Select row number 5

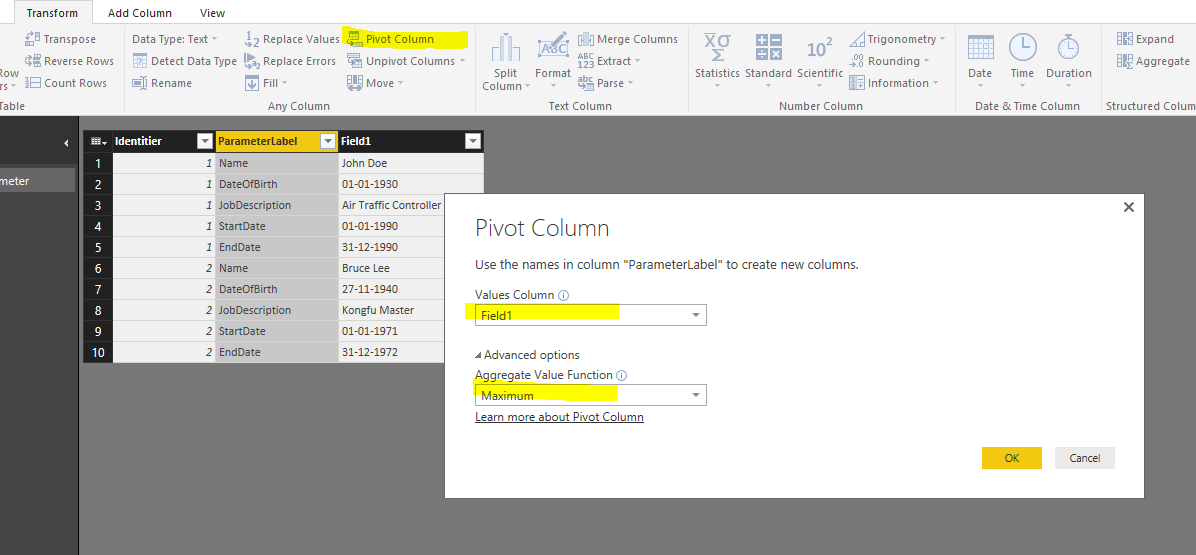98,247
